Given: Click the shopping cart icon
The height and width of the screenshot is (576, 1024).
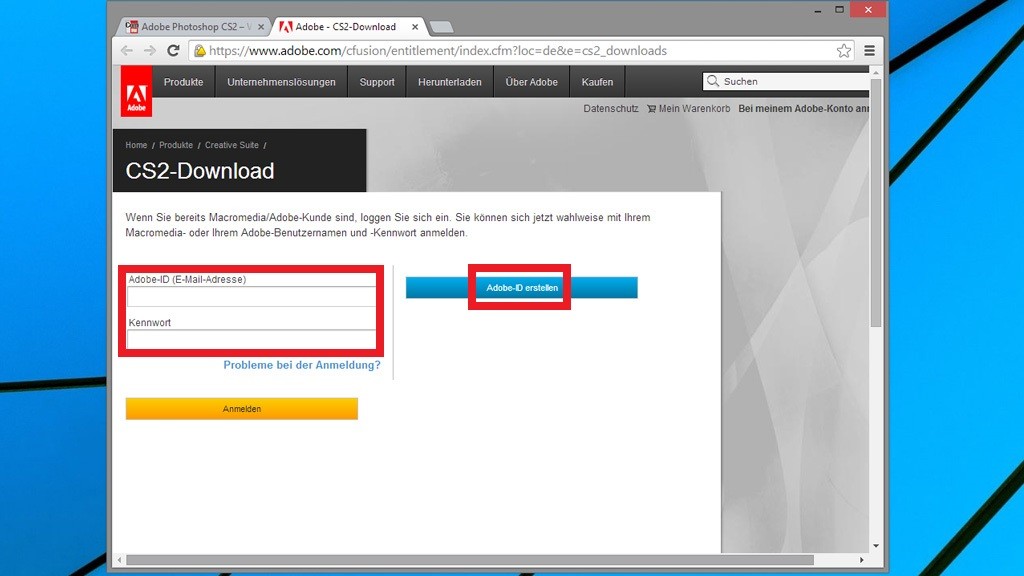Looking at the screenshot, I should (651, 108).
